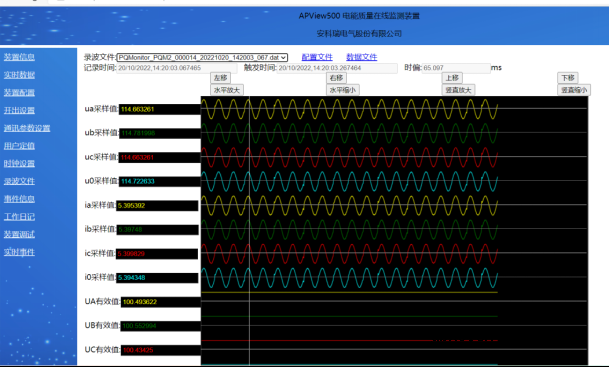Open the 工作日记 link
Image resolution: width=609 pixels, height=367 pixels.
pos(19,217)
